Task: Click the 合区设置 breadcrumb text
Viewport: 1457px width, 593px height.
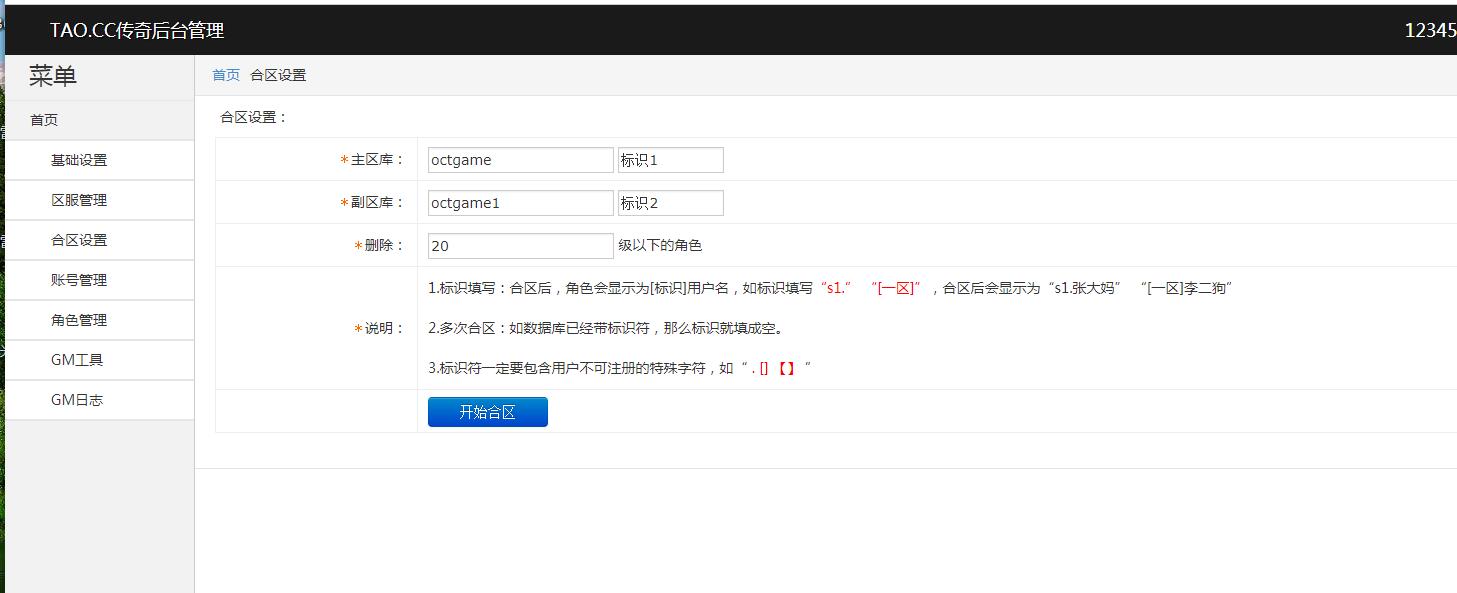Action: [x=278, y=75]
